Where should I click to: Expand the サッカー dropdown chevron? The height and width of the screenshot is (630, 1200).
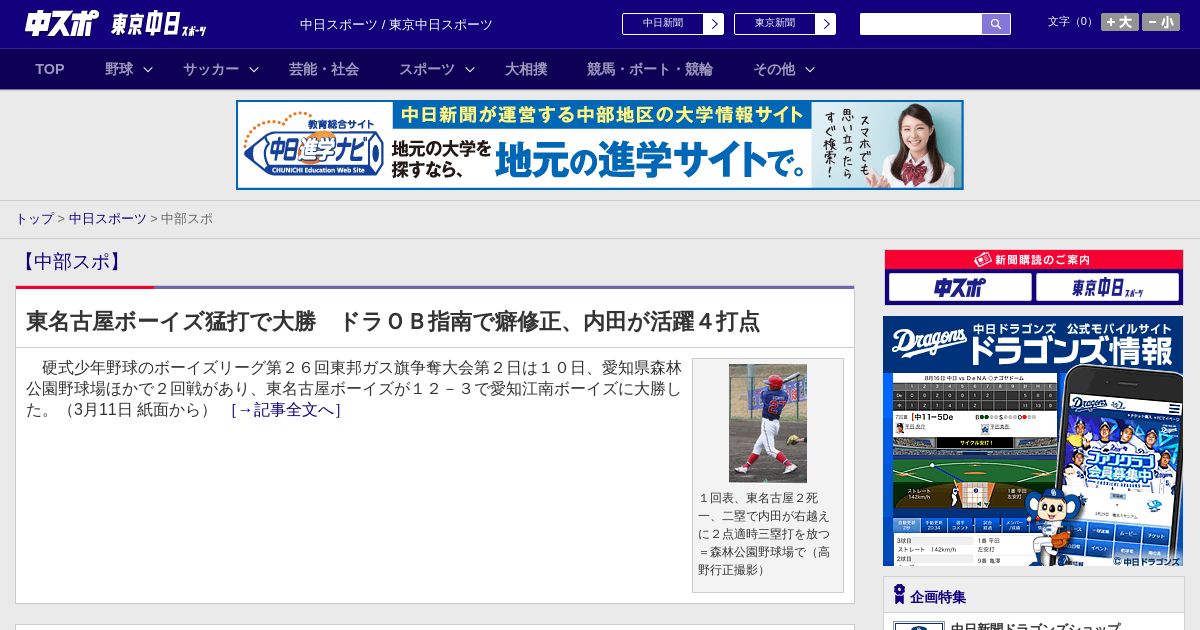(x=254, y=70)
